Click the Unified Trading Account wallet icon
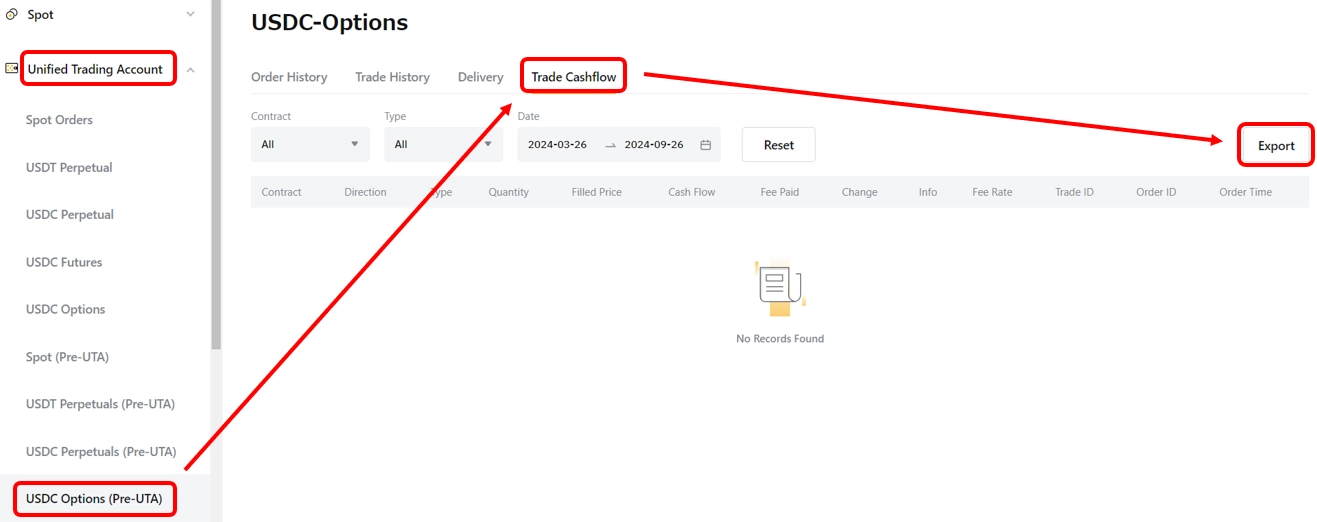Image resolution: width=1317 pixels, height=522 pixels. point(12,69)
